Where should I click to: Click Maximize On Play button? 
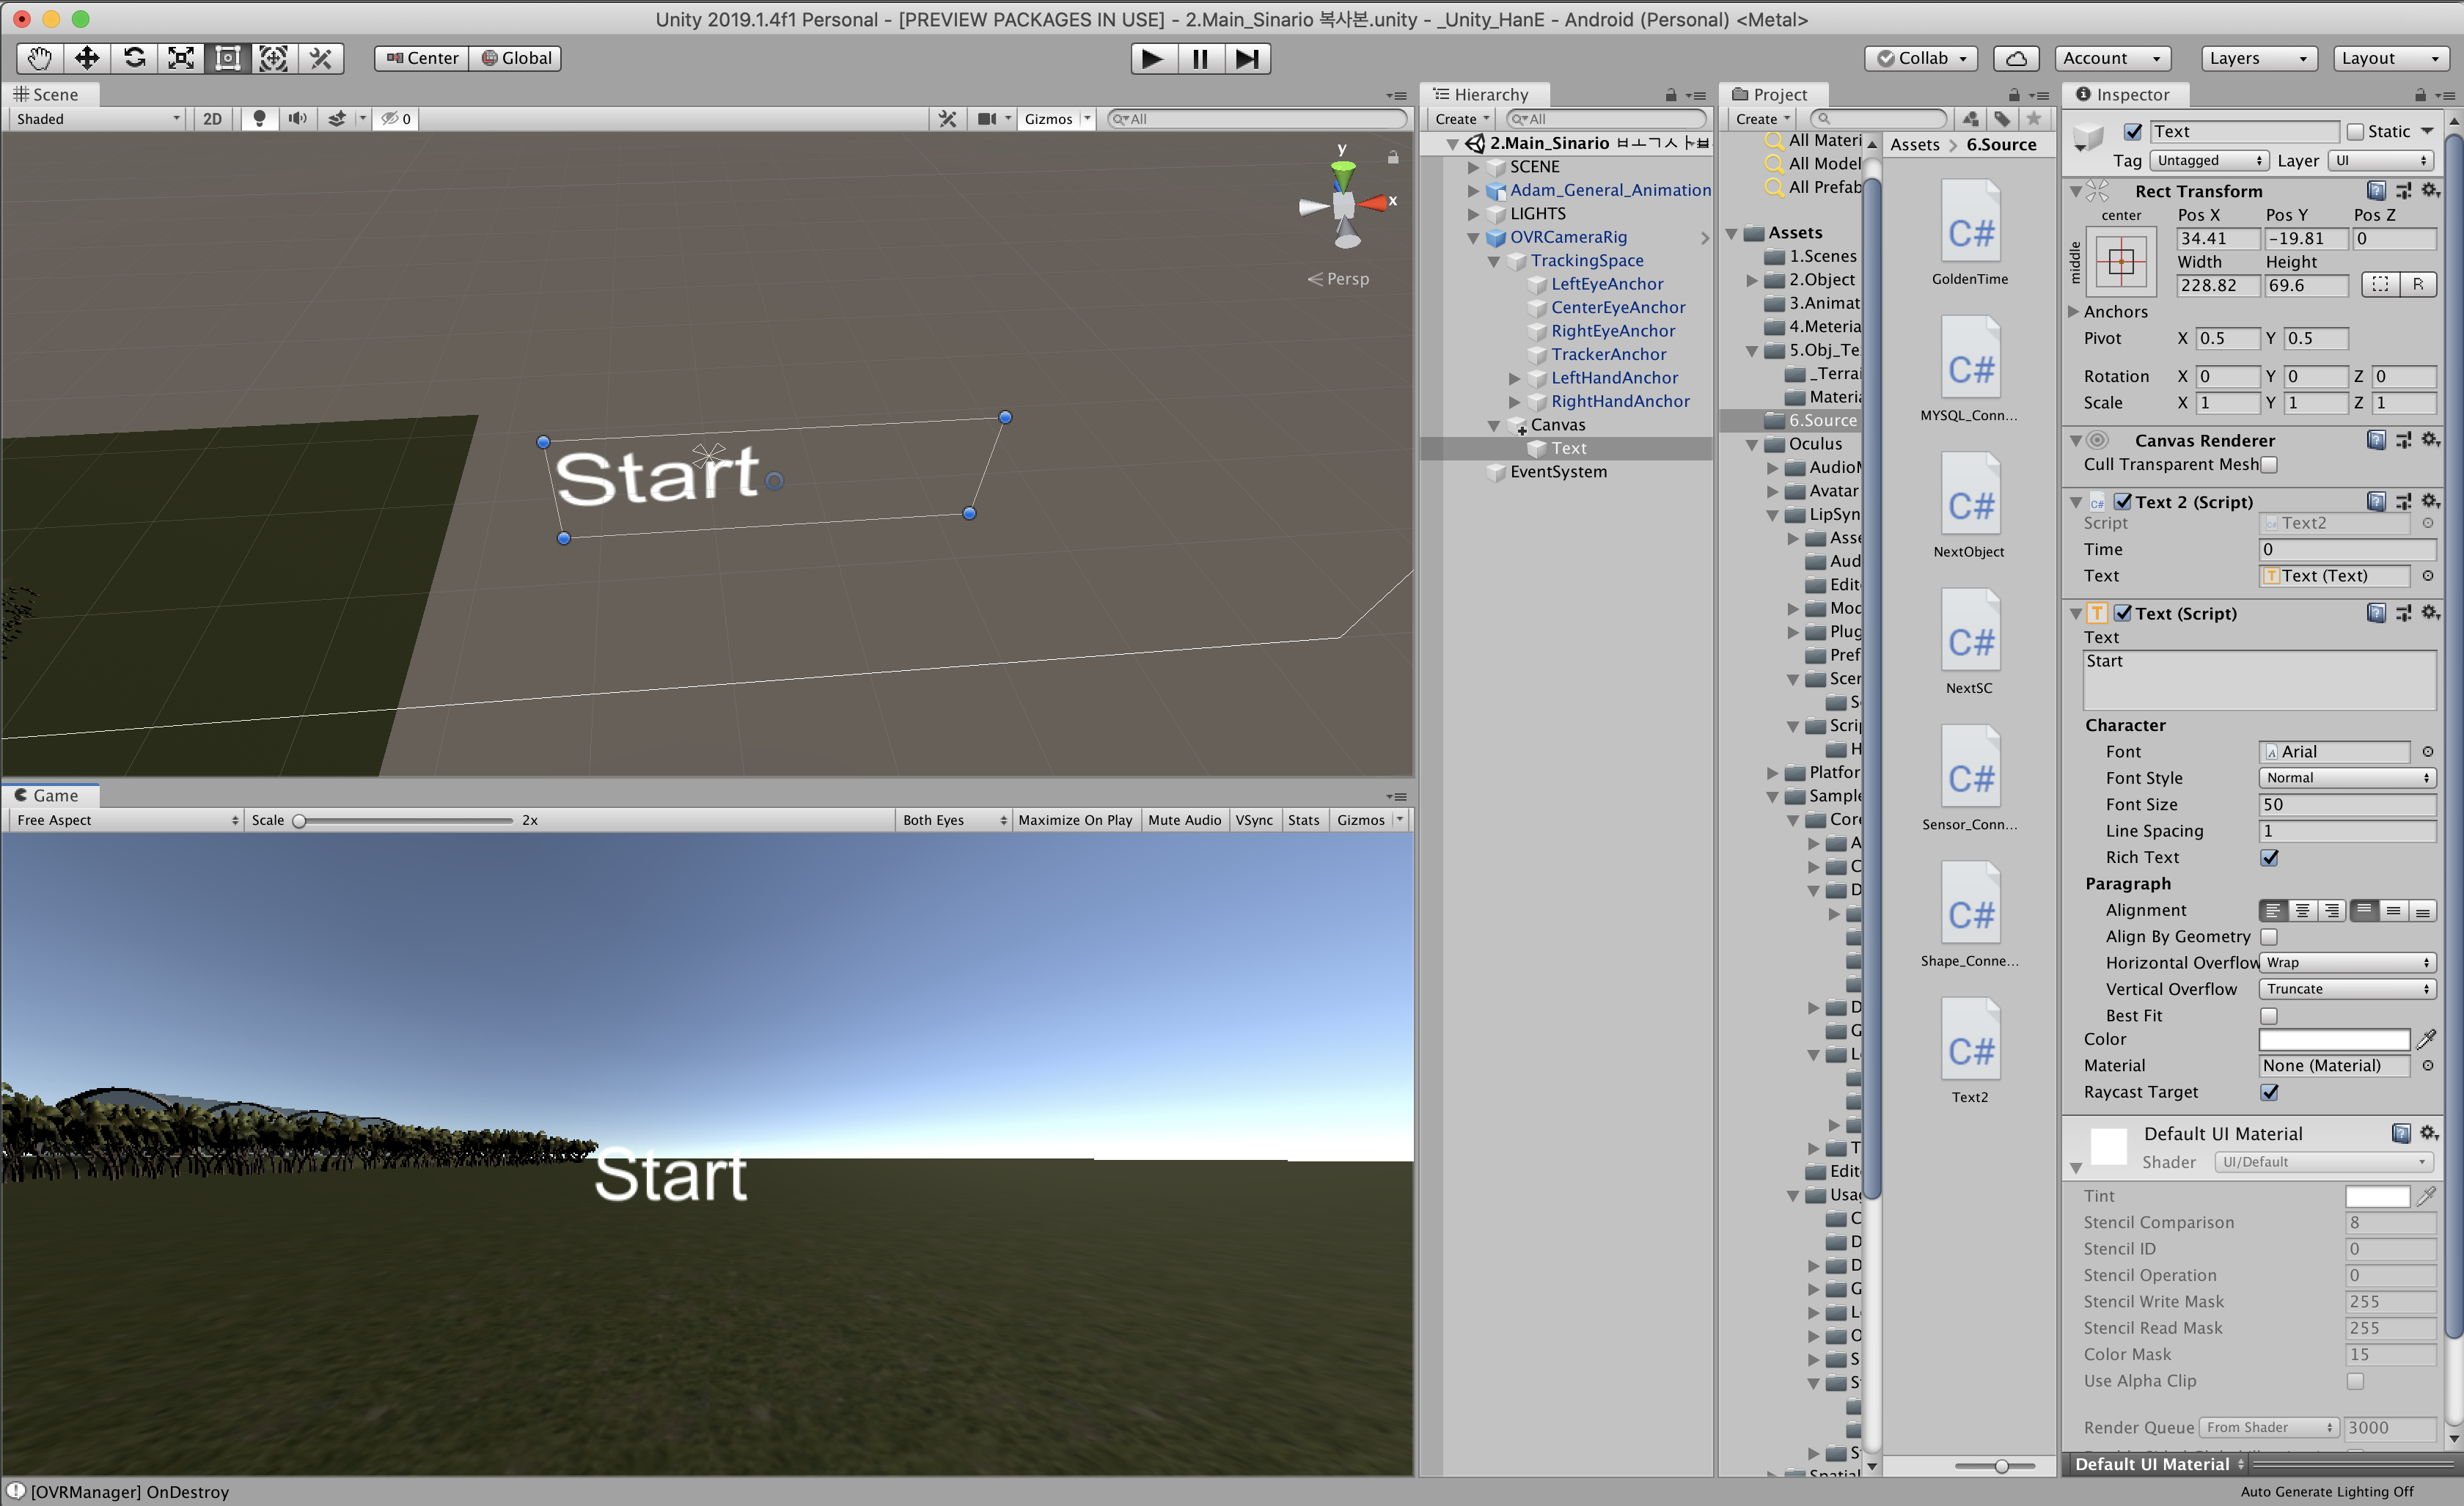(x=1075, y=820)
